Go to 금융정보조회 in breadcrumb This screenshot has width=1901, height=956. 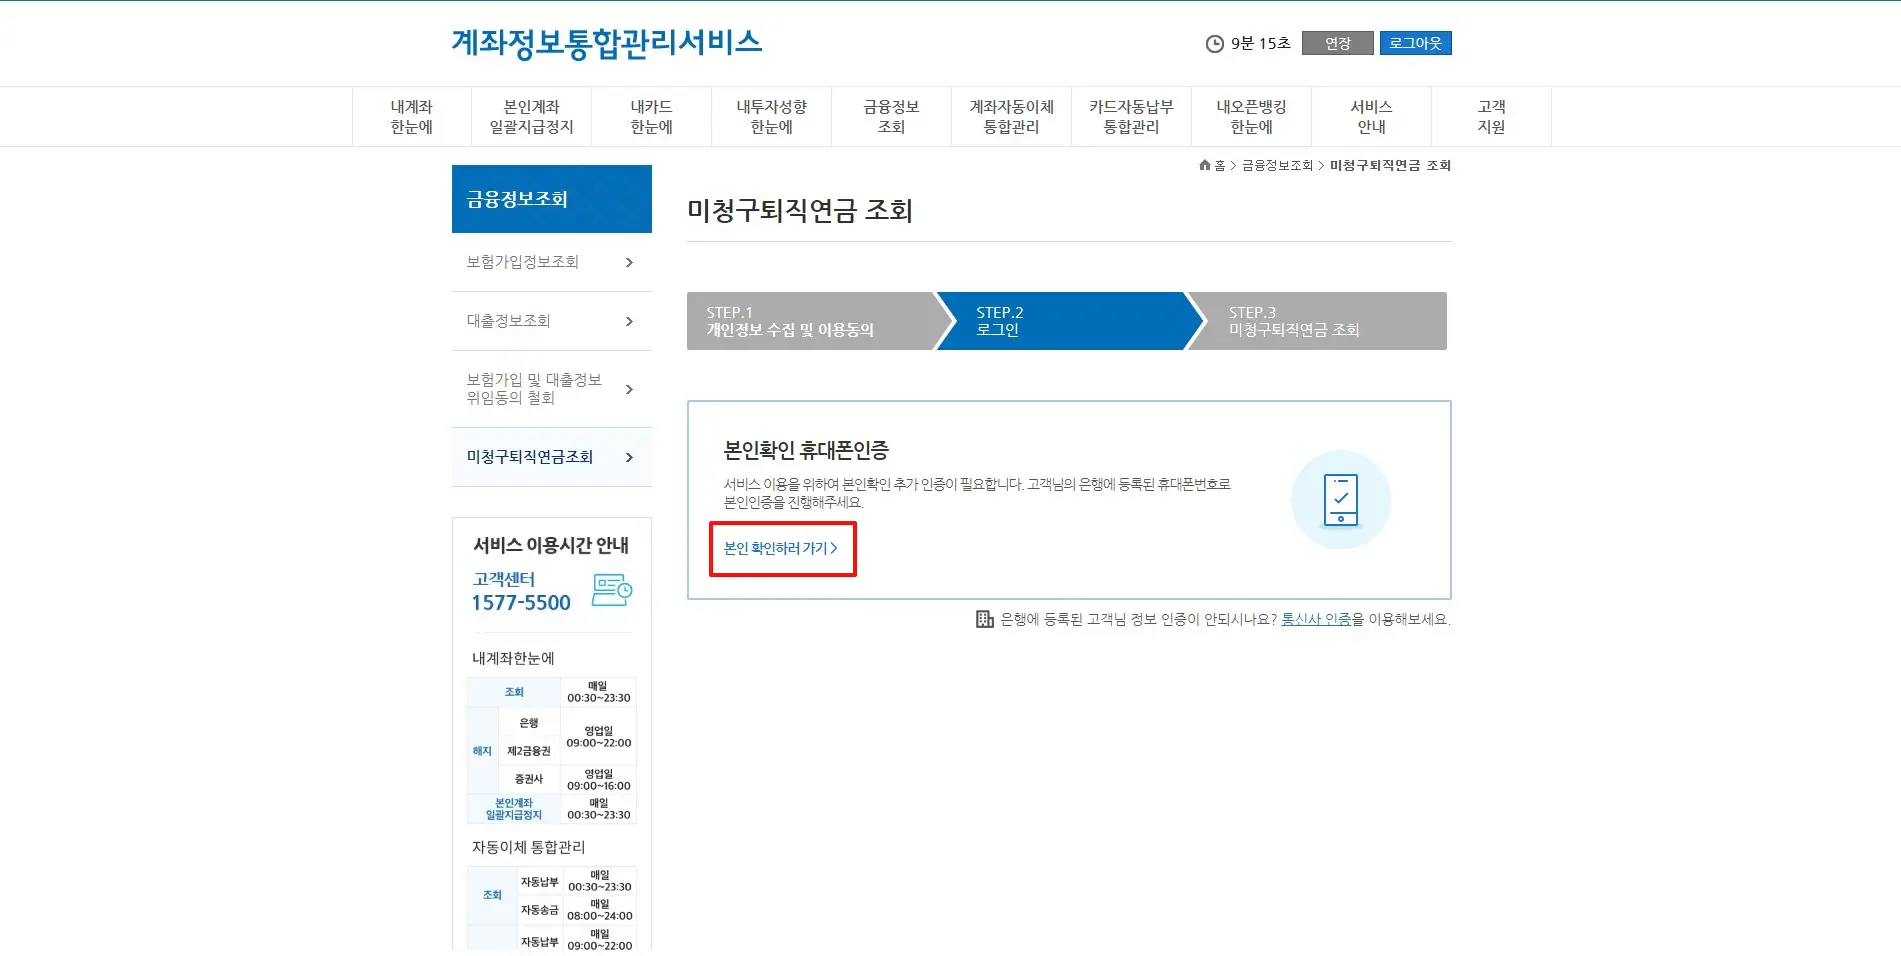[1277, 166]
